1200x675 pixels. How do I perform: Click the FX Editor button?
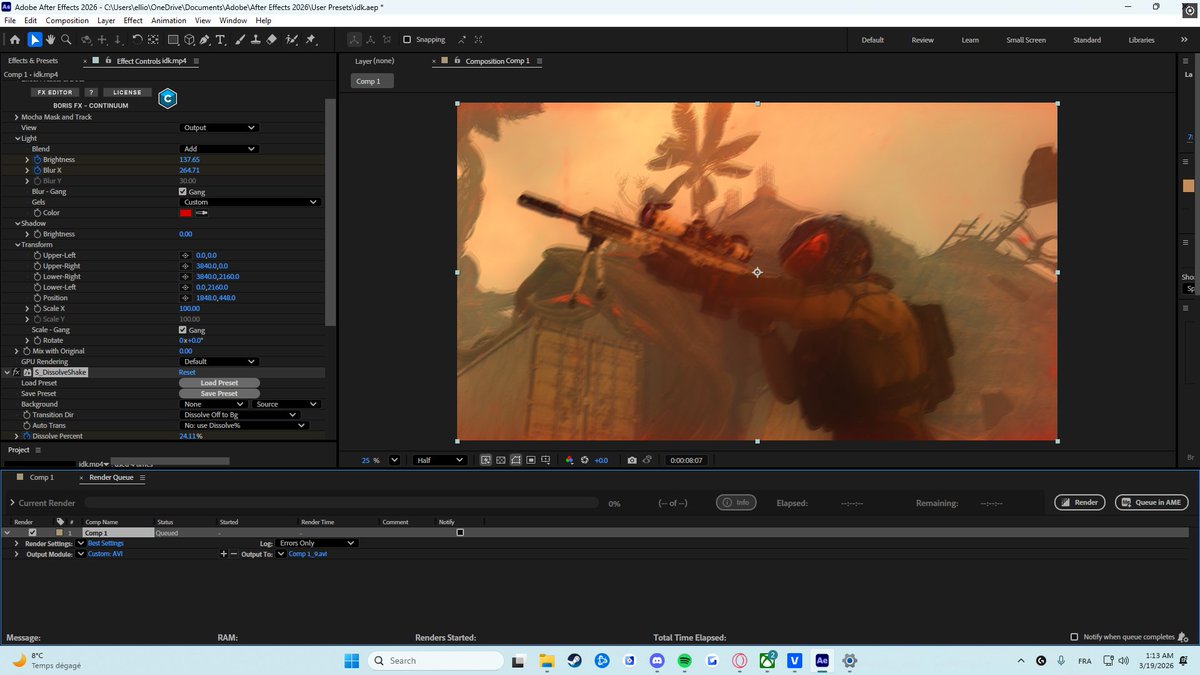click(57, 92)
